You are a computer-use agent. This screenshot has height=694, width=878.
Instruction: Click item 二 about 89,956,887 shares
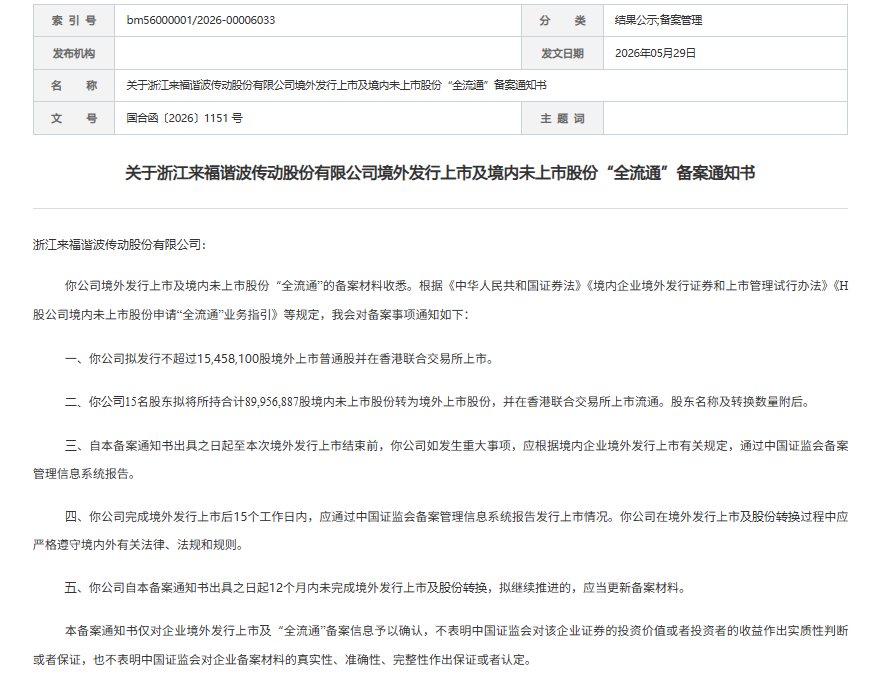437,402
